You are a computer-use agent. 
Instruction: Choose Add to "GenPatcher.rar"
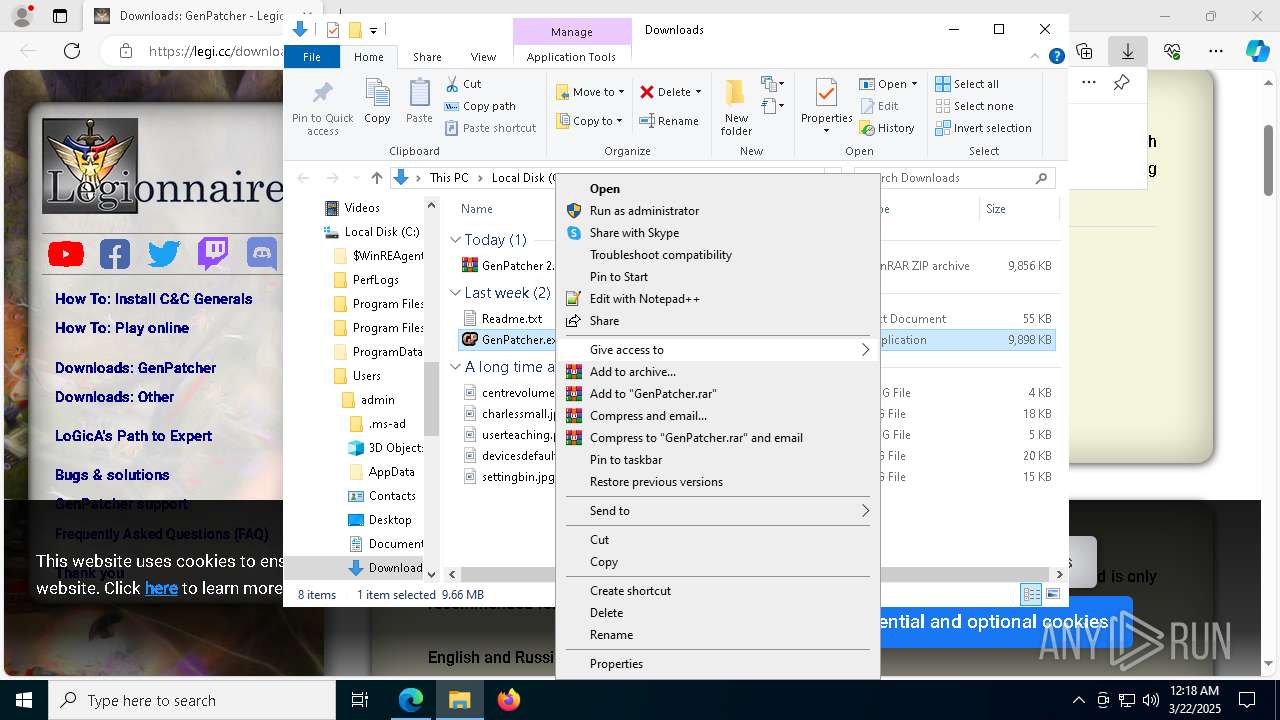point(717,394)
